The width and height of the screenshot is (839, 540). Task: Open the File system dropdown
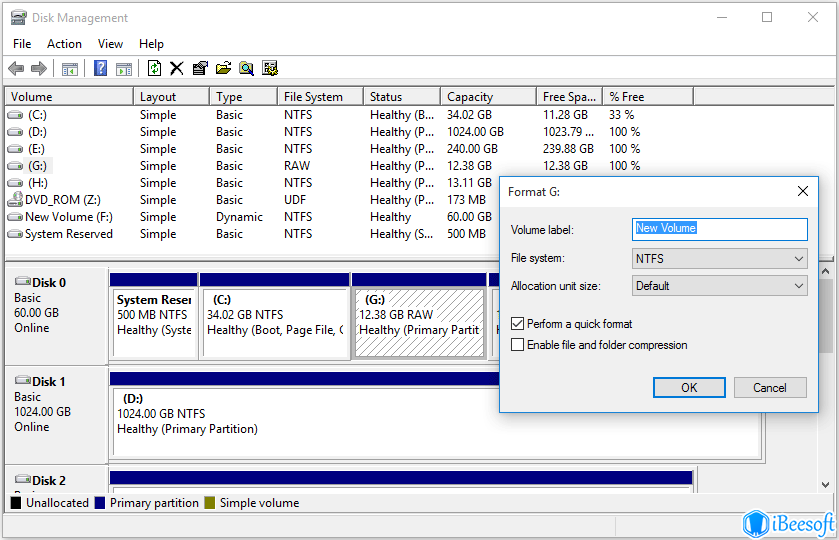pos(719,259)
